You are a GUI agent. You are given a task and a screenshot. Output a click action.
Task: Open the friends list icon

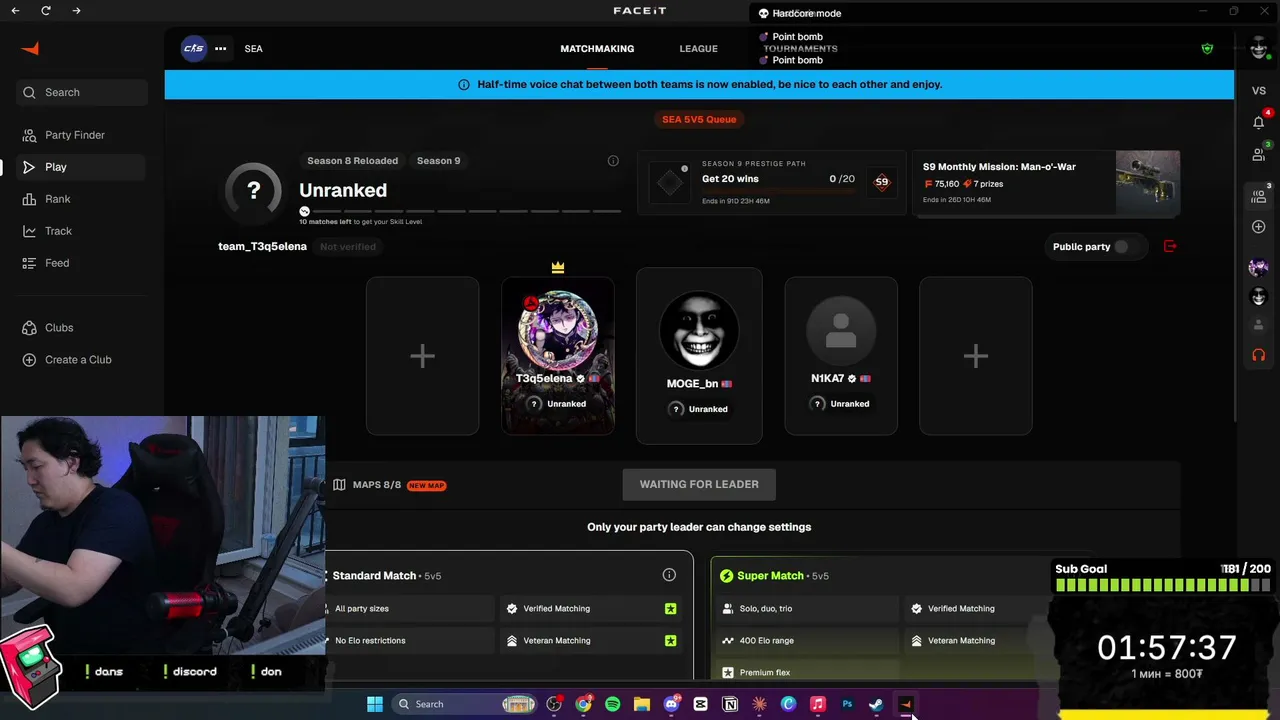(1259, 154)
